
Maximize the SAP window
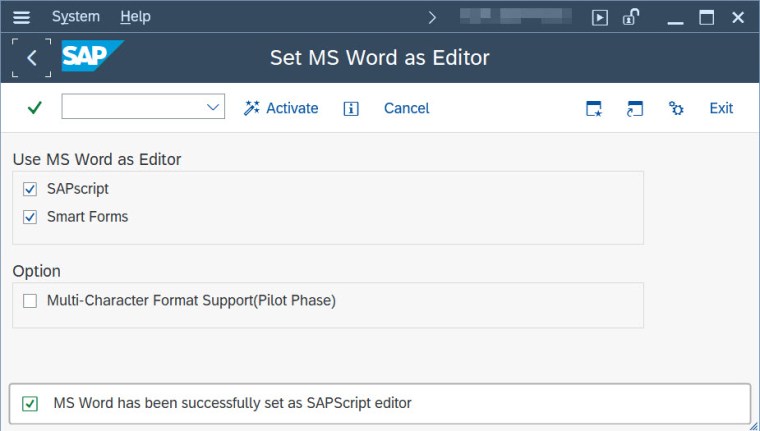[707, 17]
